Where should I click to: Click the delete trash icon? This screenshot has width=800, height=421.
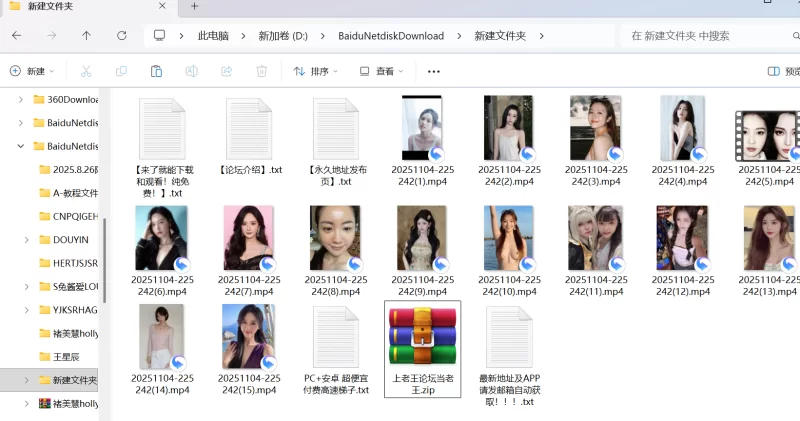[262, 71]
